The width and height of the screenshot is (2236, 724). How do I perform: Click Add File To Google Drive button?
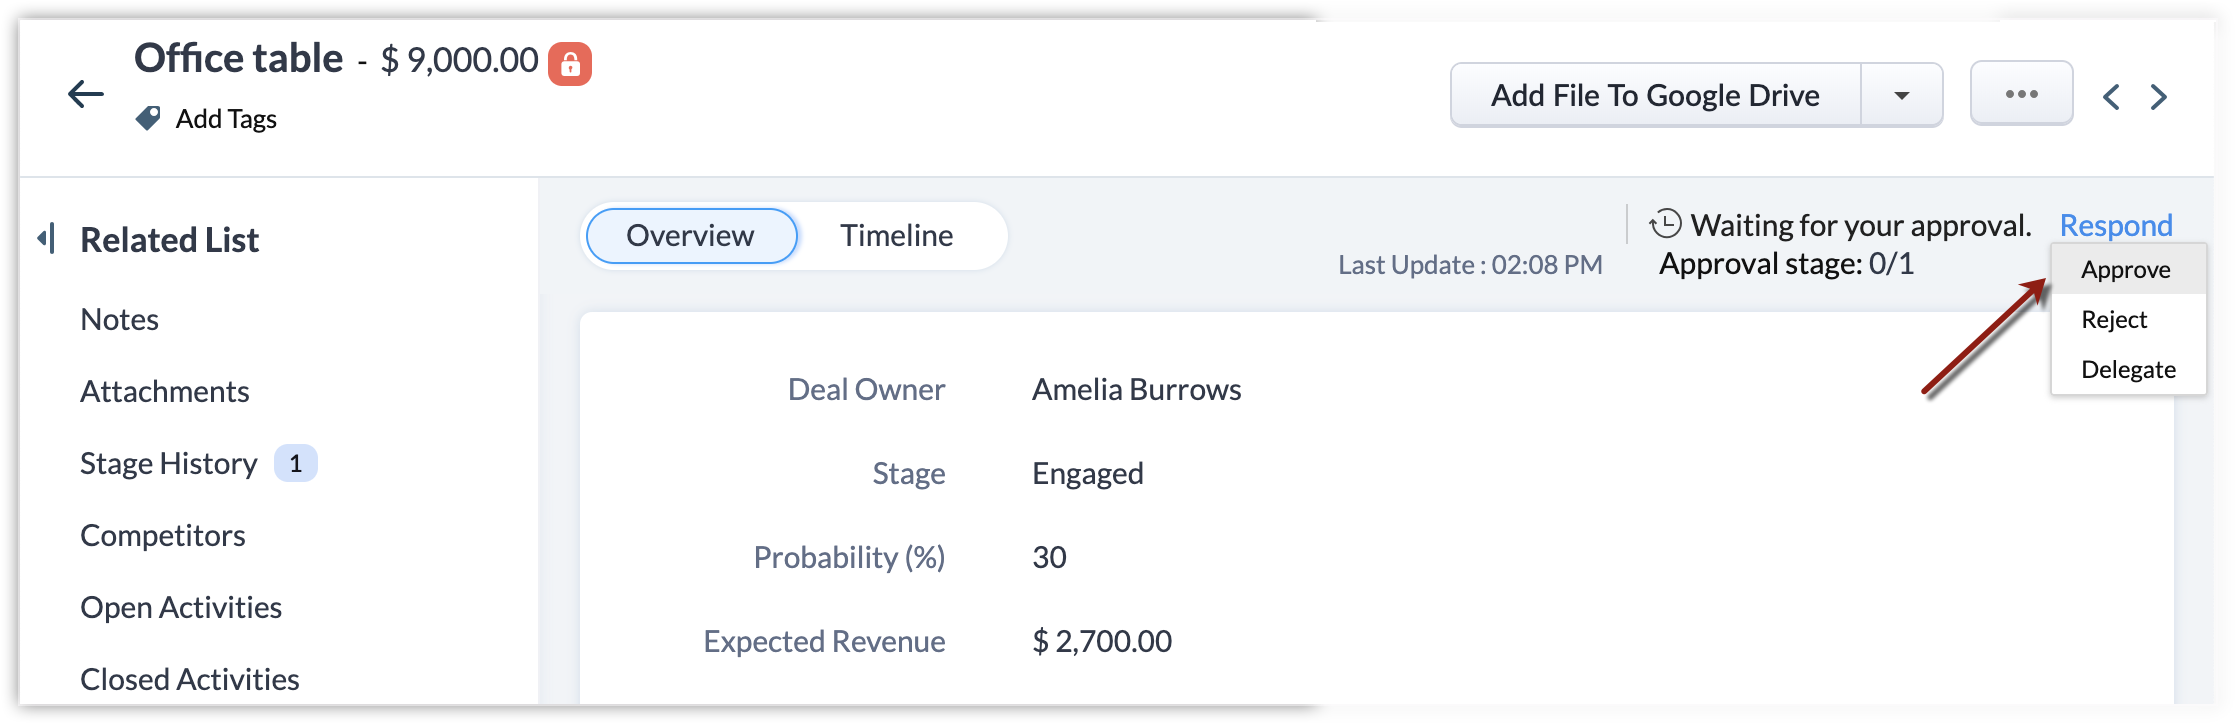1655,95
